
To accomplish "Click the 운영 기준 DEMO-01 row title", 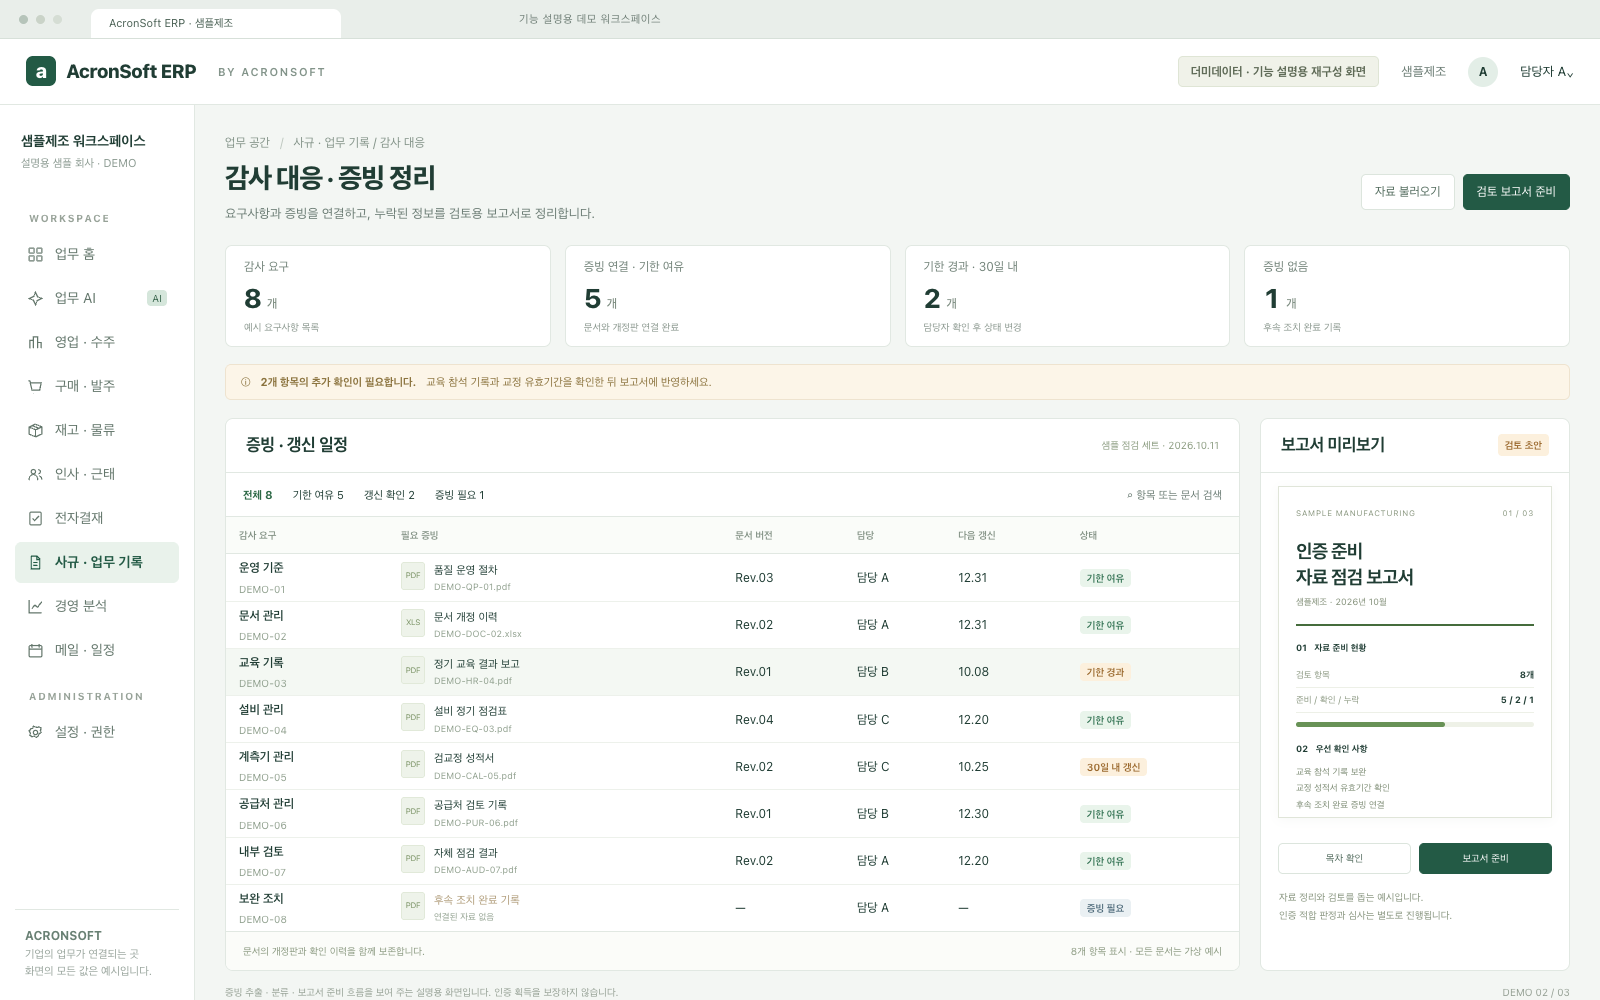I will [261, 568].
